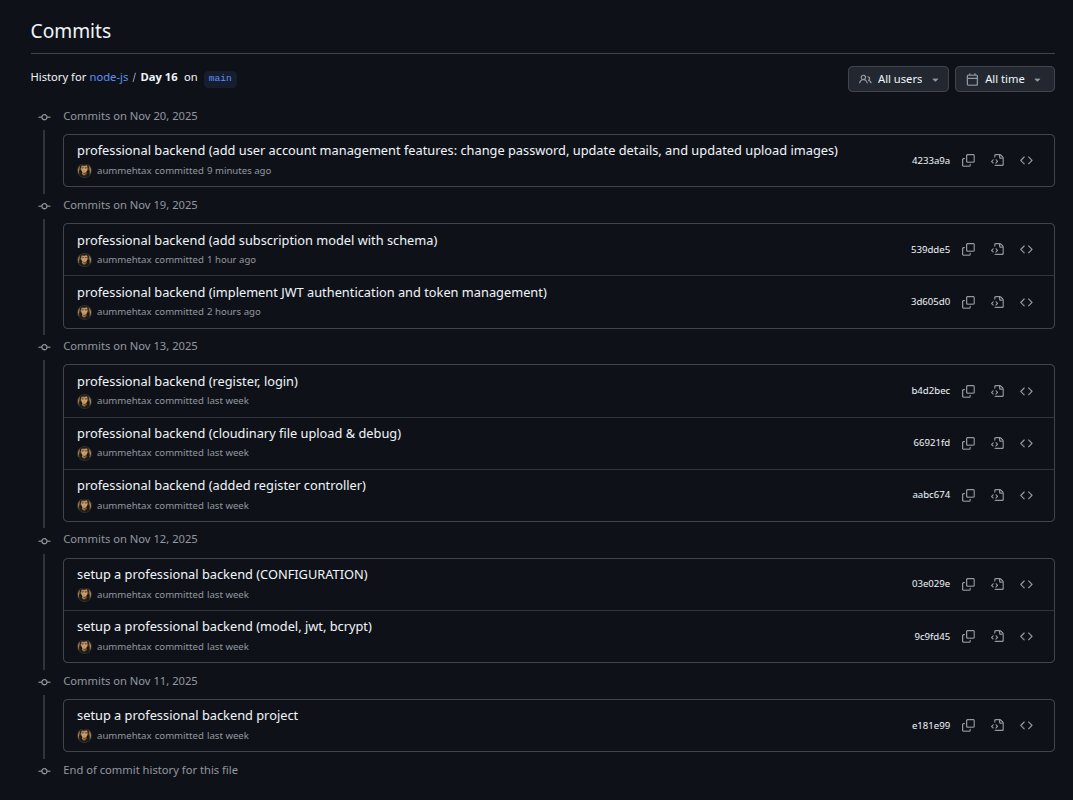The width and height of the screenshot is (1073, 800).
Task: Browse repository at commit 9c9fd45
Action: 1026,636
